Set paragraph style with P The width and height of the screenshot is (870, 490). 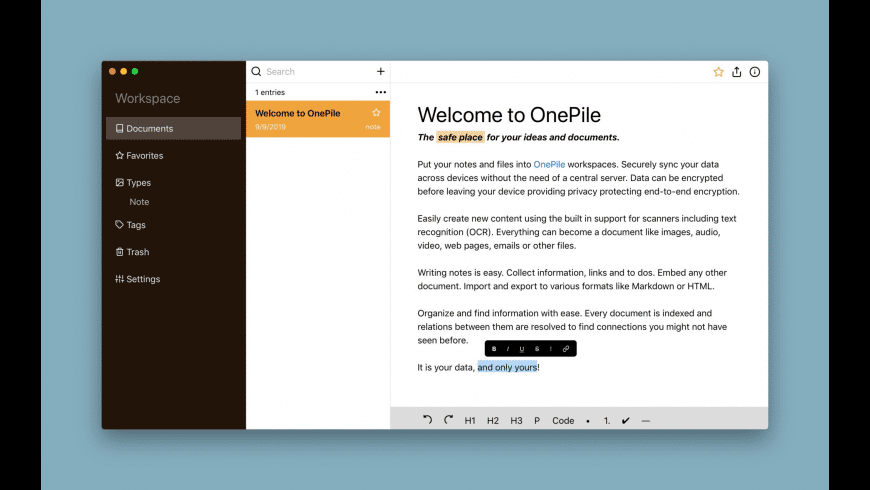click(x=537, y=421)
